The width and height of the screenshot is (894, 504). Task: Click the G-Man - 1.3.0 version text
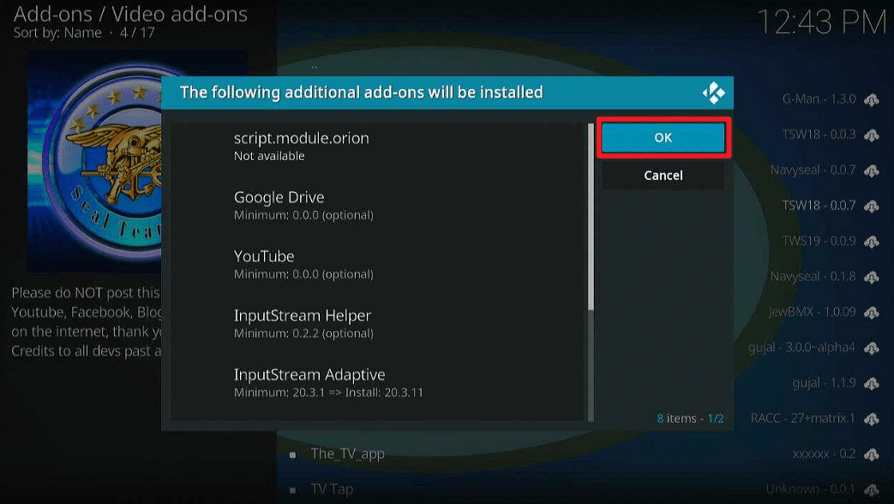(819, 99)
